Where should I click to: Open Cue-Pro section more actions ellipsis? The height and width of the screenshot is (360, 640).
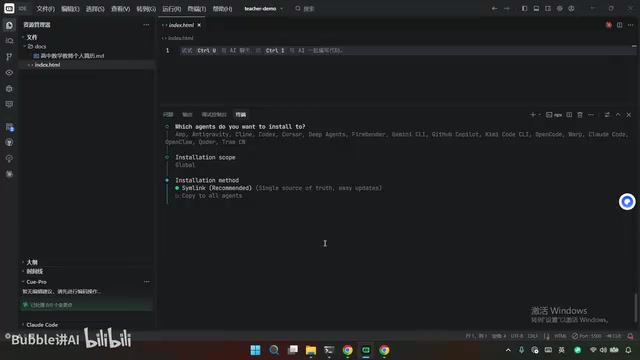147,282
